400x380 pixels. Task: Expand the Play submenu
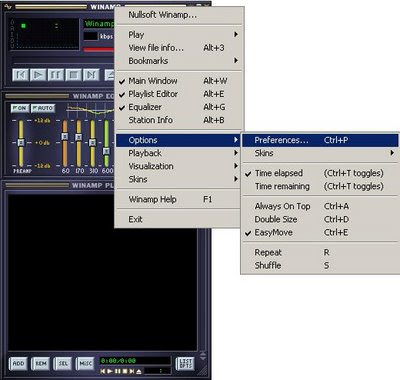pyautogui.click(x=178, y=35)
